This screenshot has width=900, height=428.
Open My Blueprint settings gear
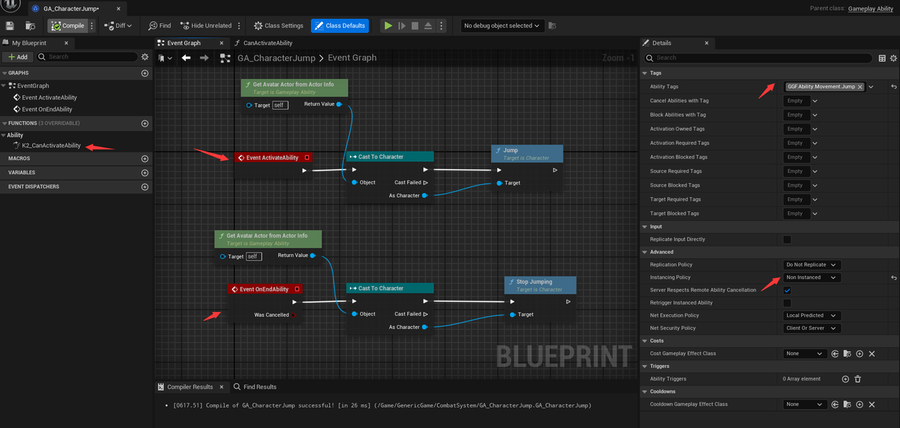point(145,57)
